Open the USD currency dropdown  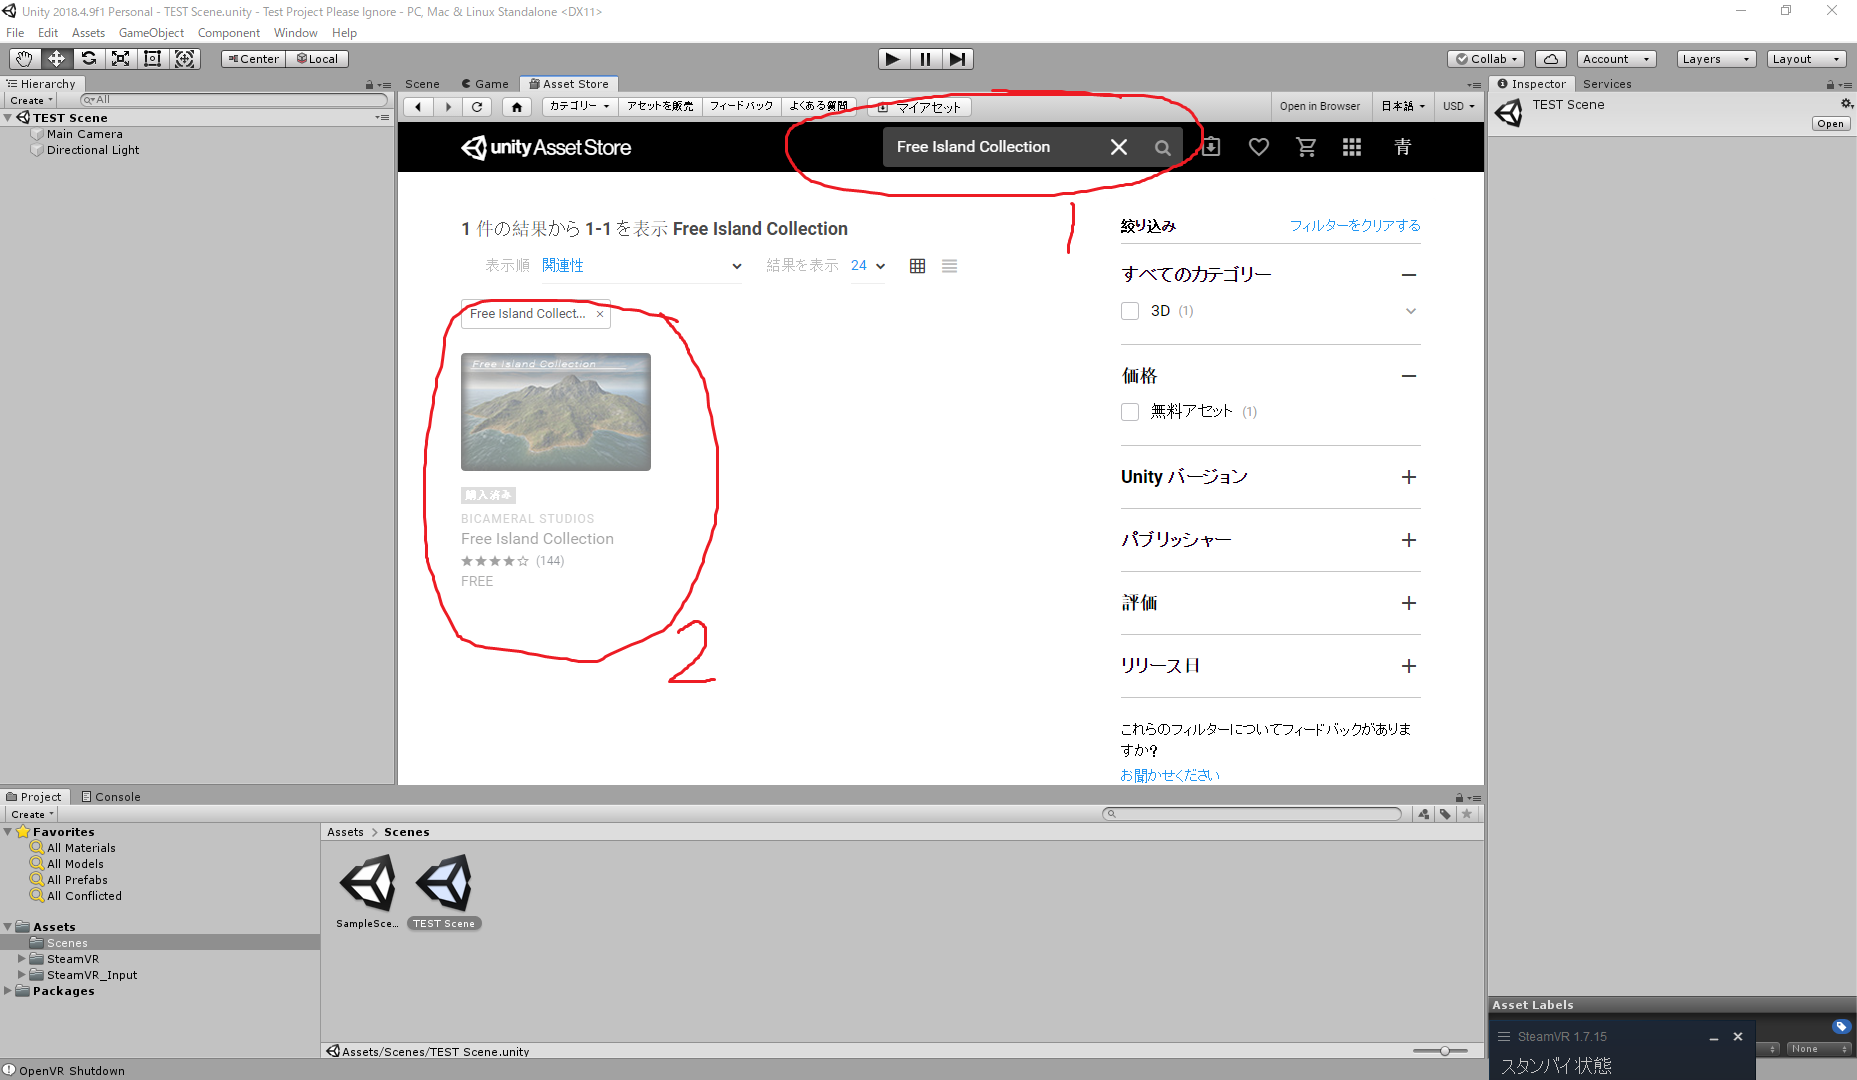click(1458, 106)
